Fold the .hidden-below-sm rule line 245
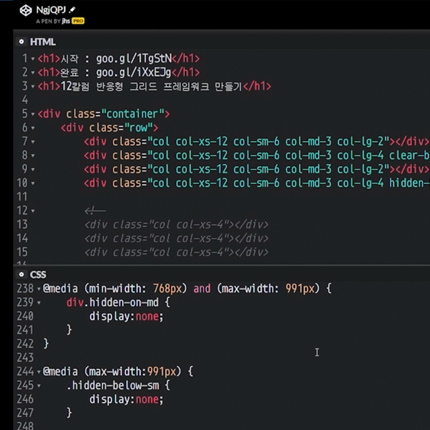Image resolution: width=430 pixels, height=430 pixels. pyautogui.click(x=39, y=386)
